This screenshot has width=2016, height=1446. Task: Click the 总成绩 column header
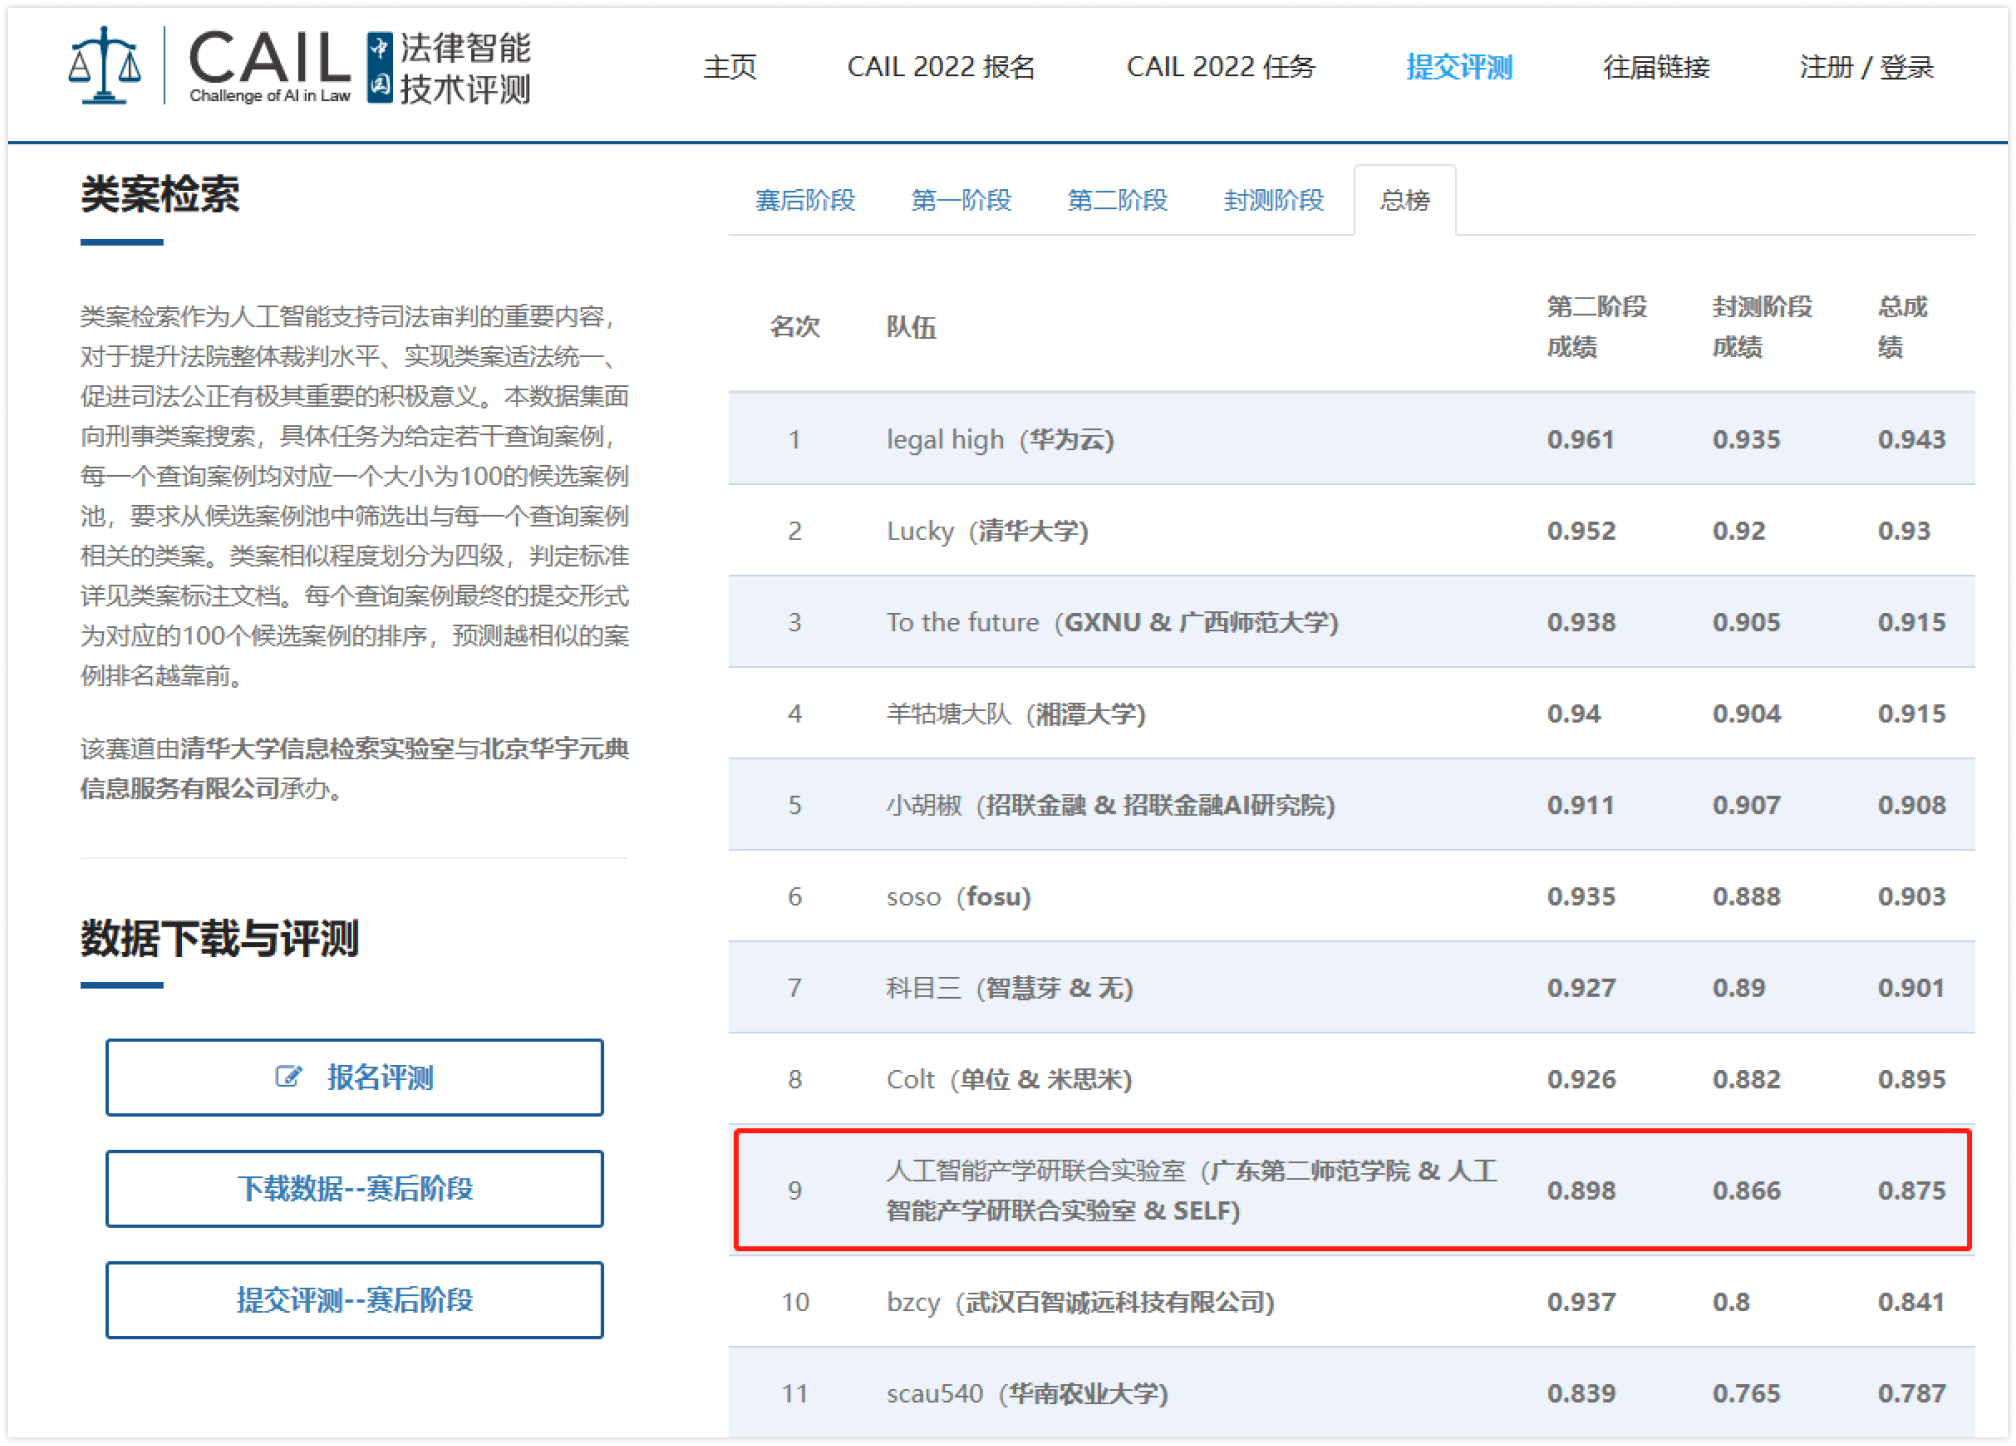[x=1902, y=327]
